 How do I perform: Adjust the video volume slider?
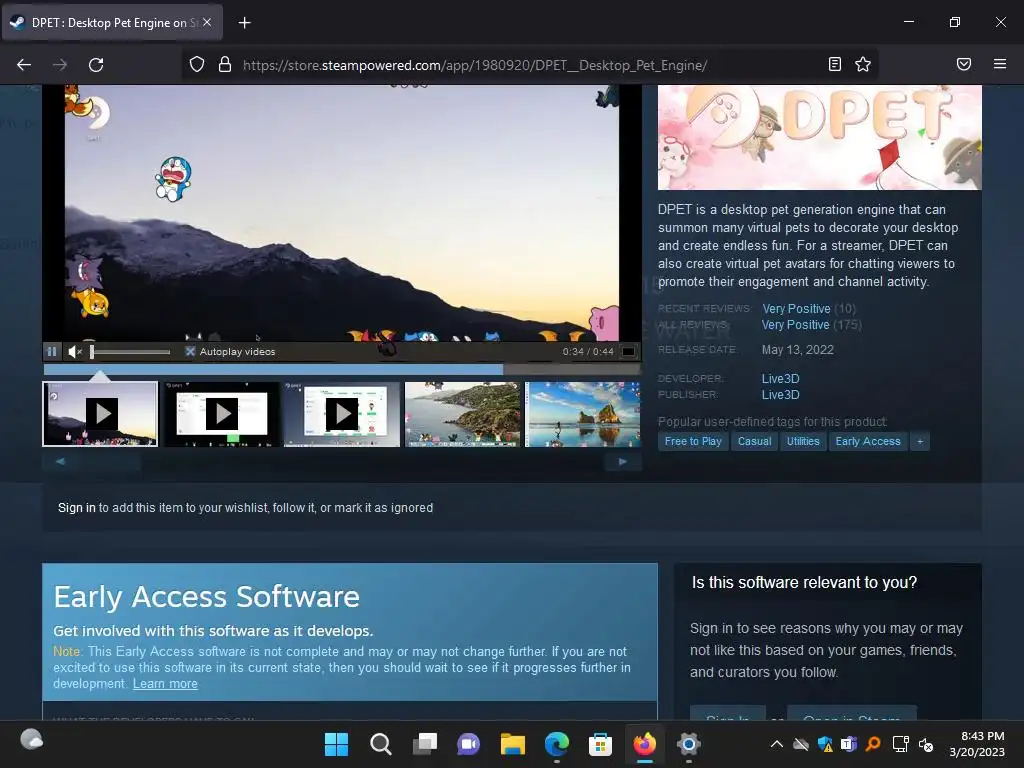130,352
